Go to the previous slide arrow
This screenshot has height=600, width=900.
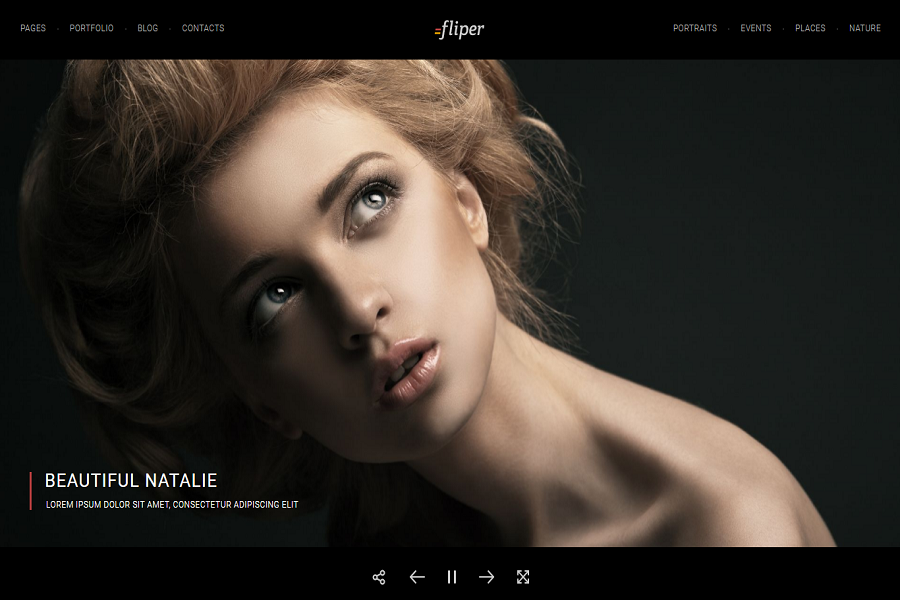point(417,577)
